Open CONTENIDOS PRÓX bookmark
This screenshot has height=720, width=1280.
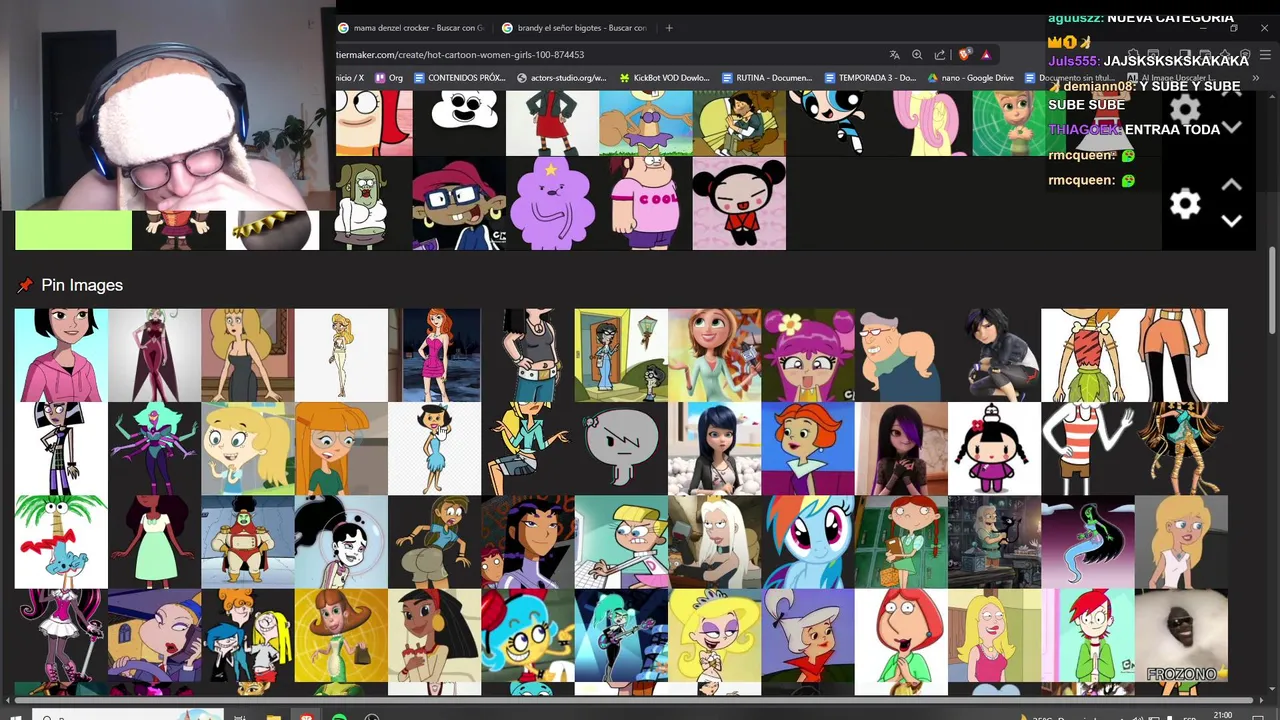pyautogui.click(x=459, y=78)
